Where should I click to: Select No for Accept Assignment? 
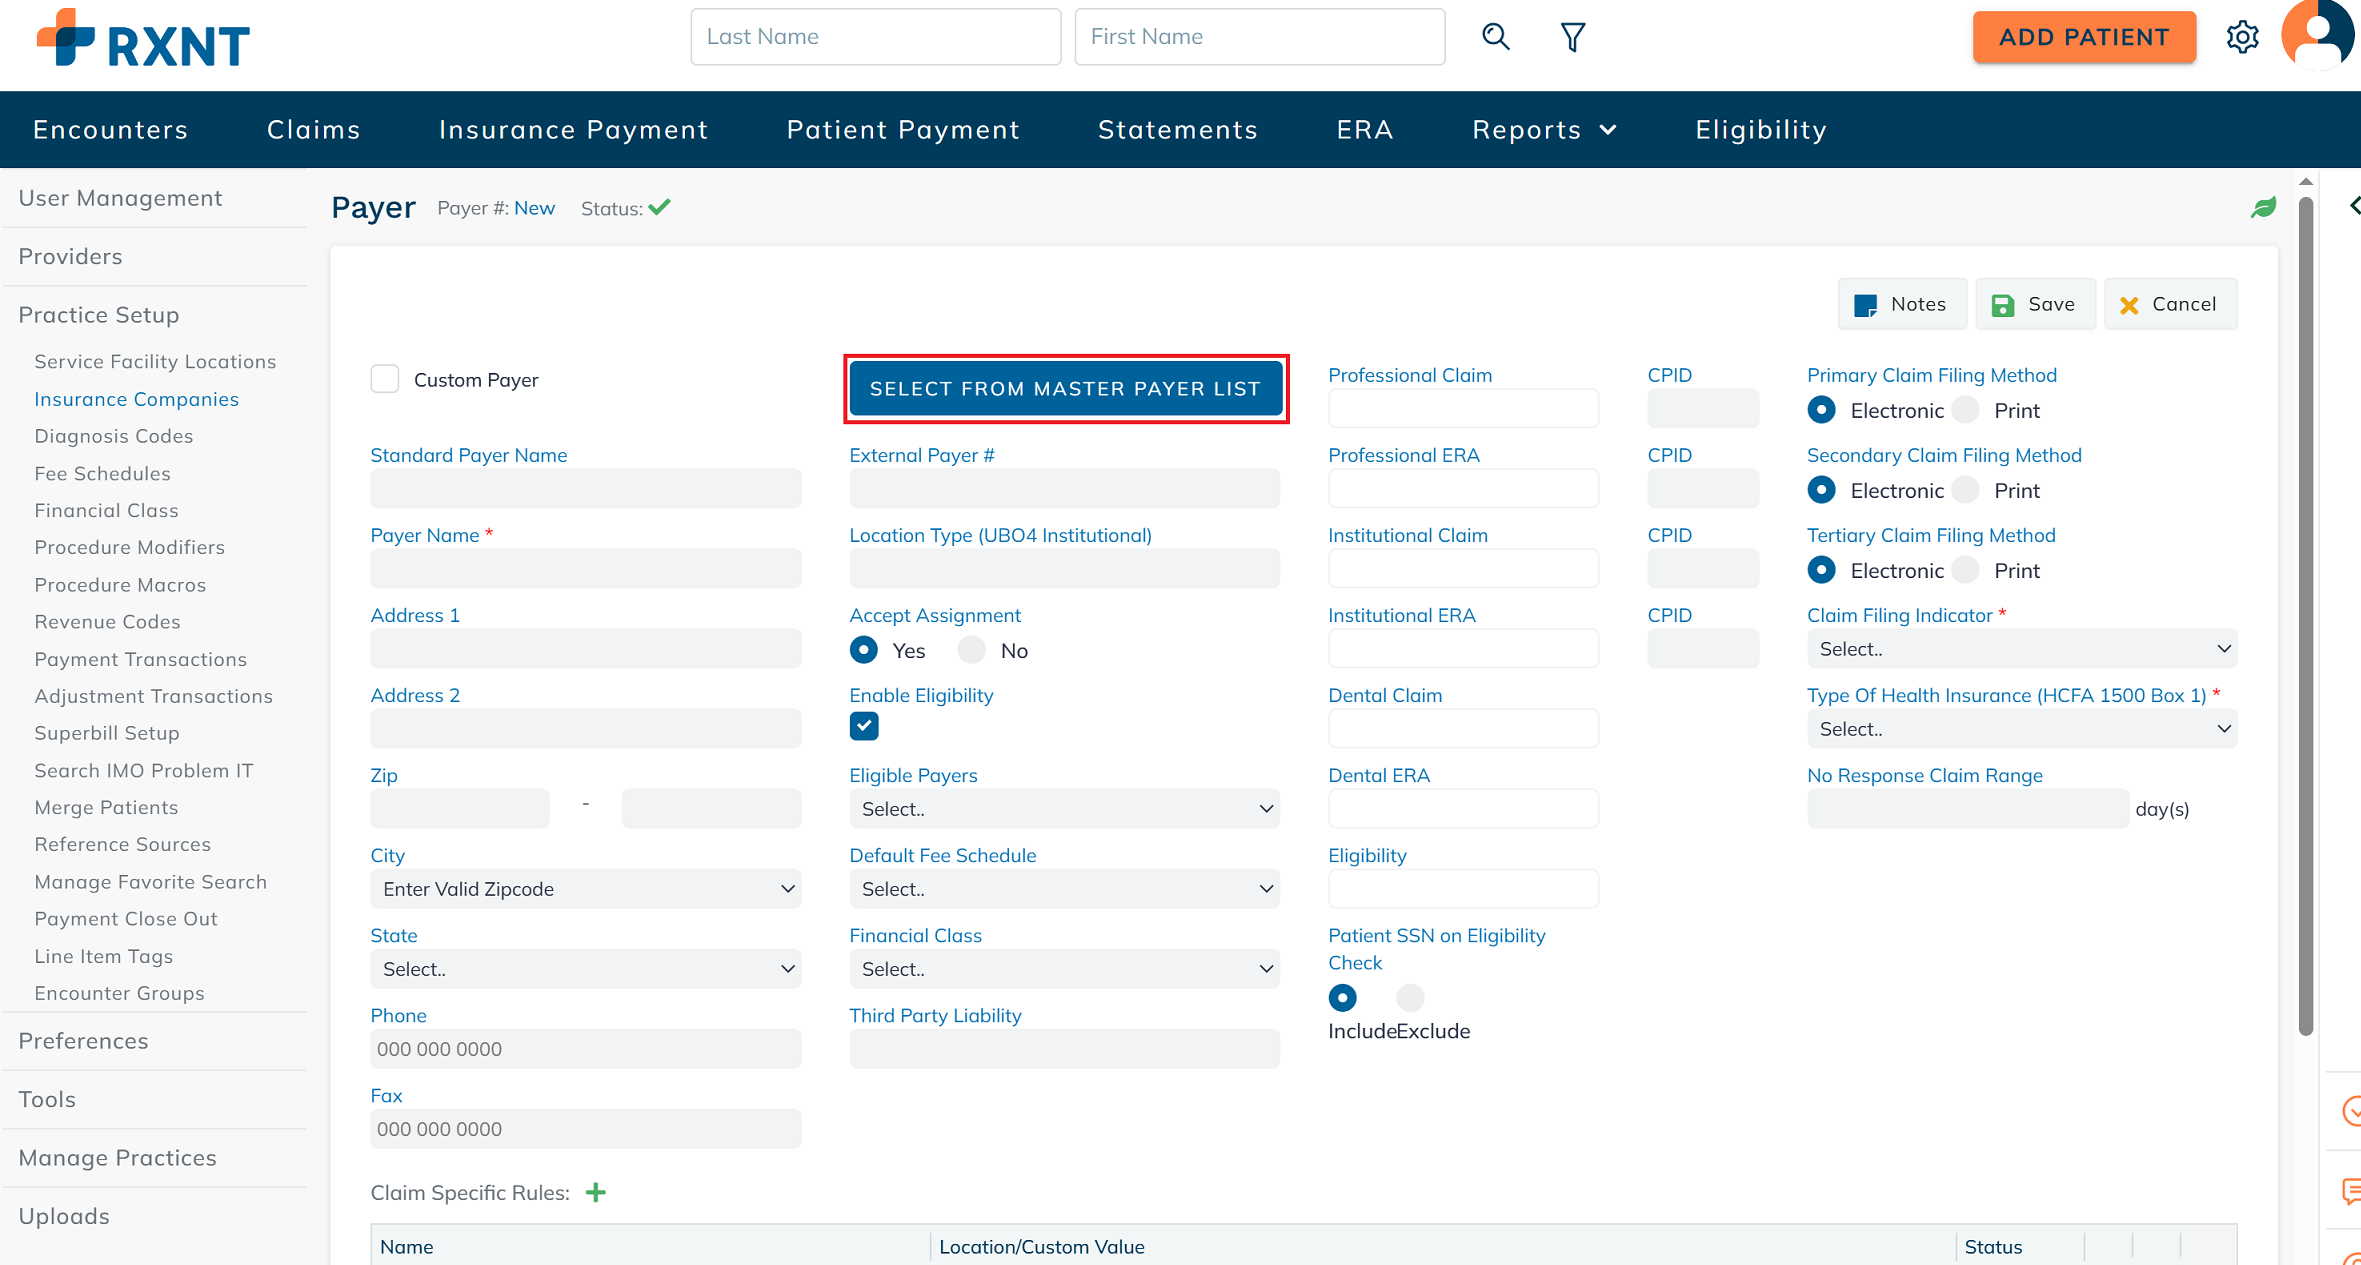click(971, 650)
